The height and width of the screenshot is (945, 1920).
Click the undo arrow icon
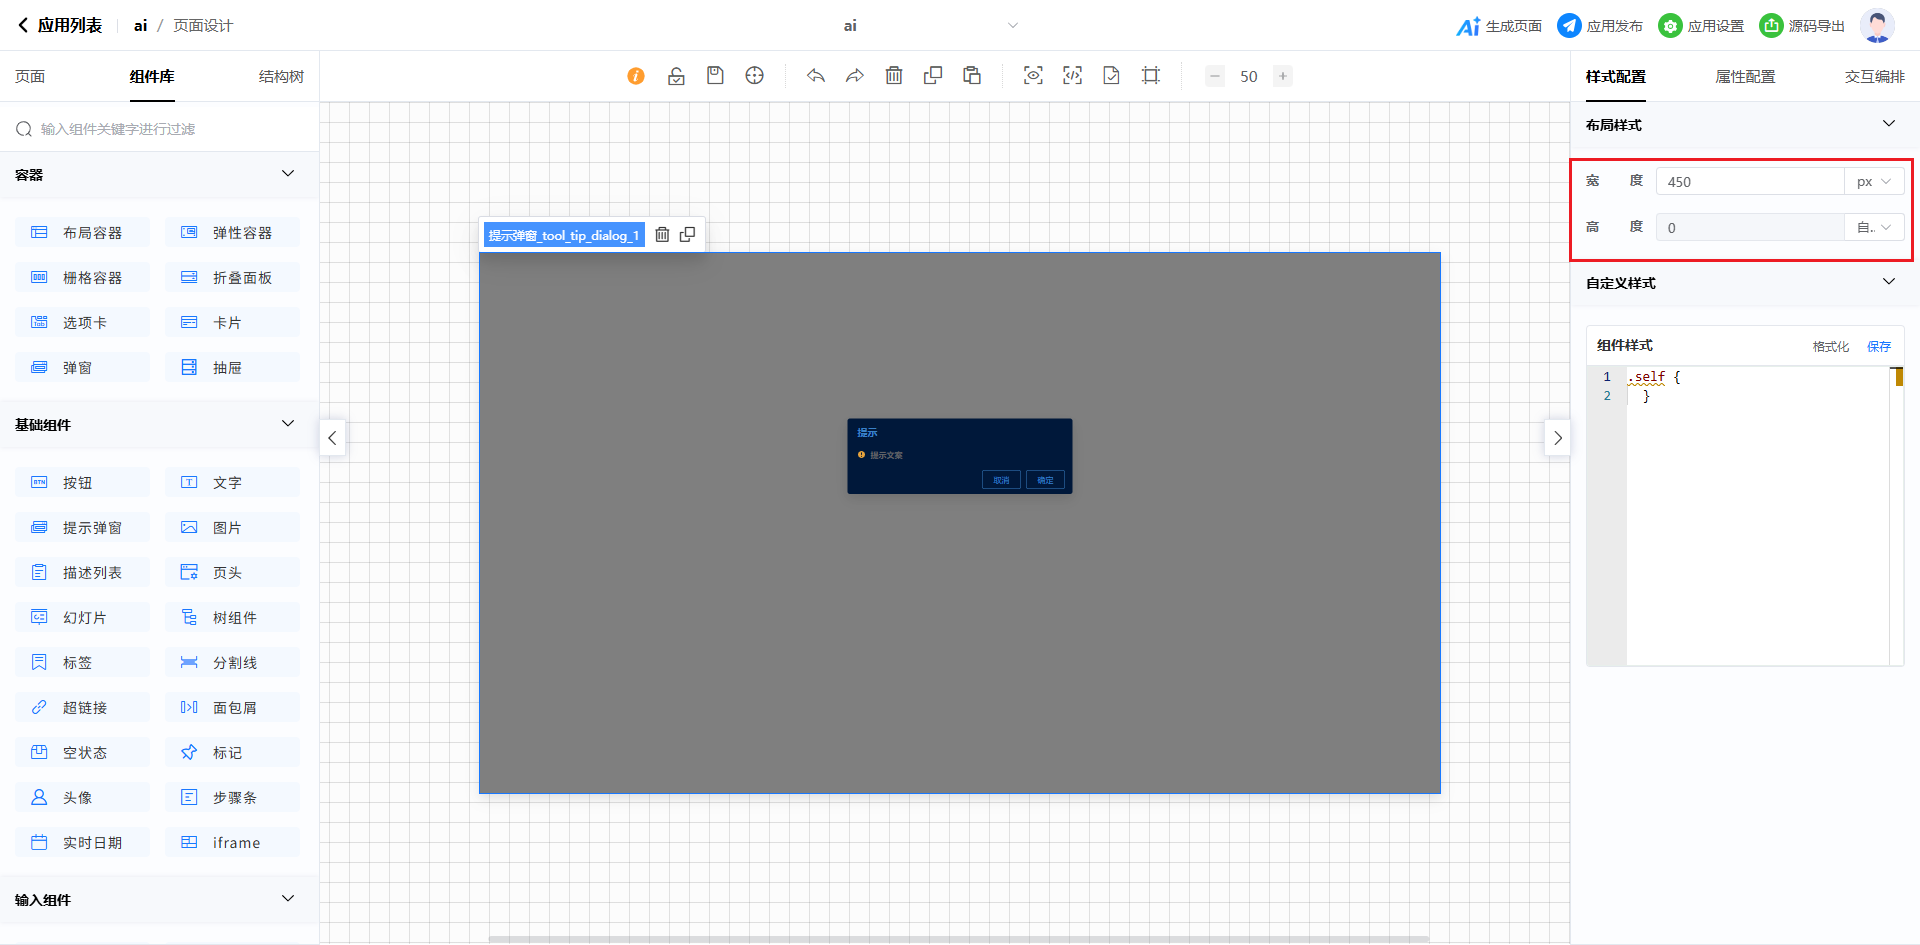pyautogui.click(x=816, y=76)
